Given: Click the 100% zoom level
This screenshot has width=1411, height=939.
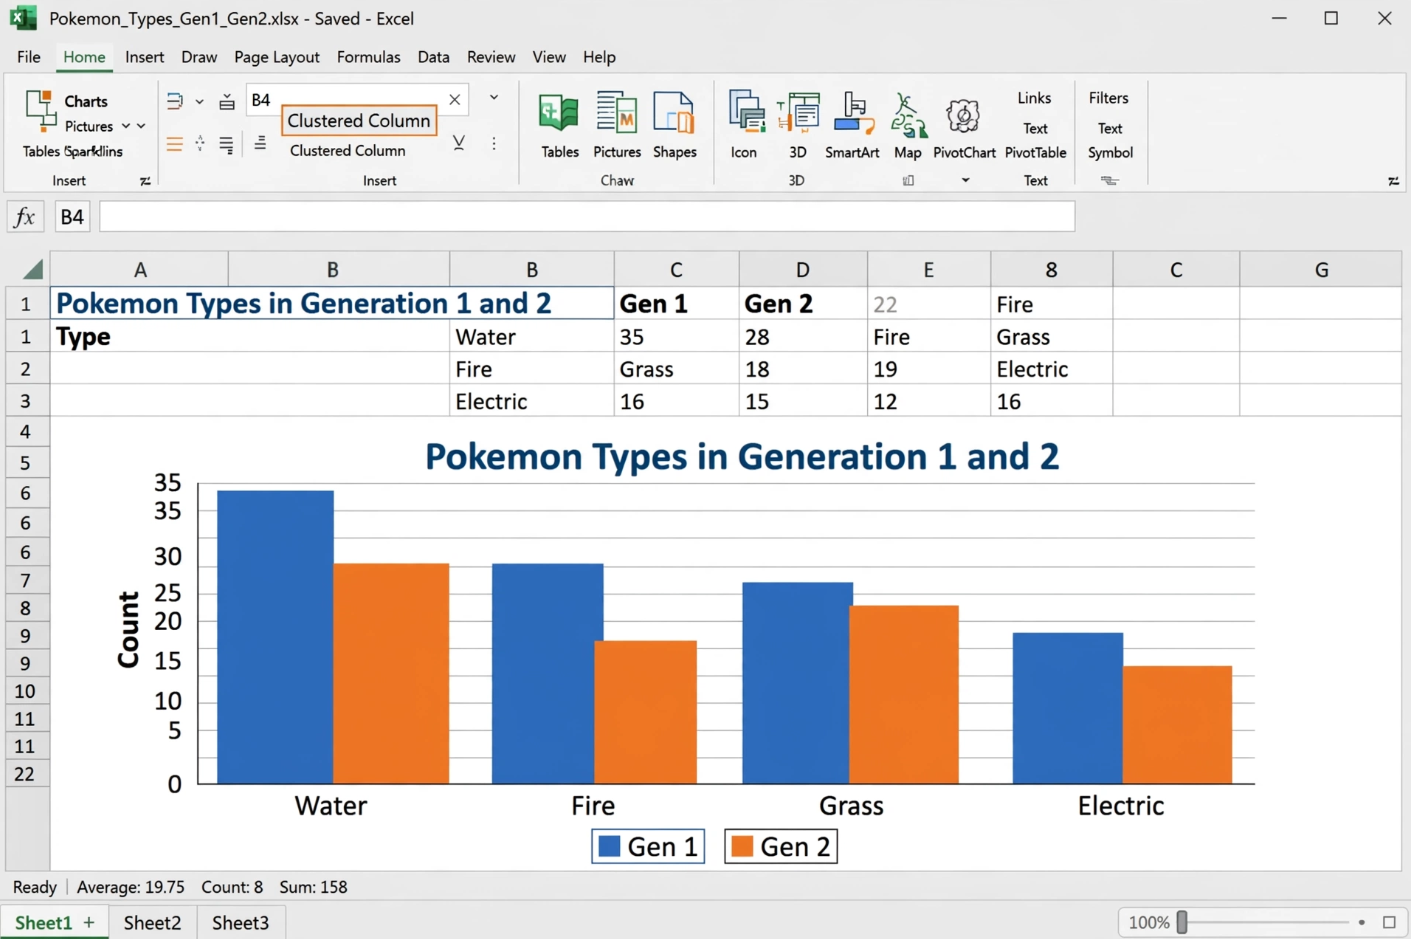Looking at the screenshot, I should (1148, 922).
